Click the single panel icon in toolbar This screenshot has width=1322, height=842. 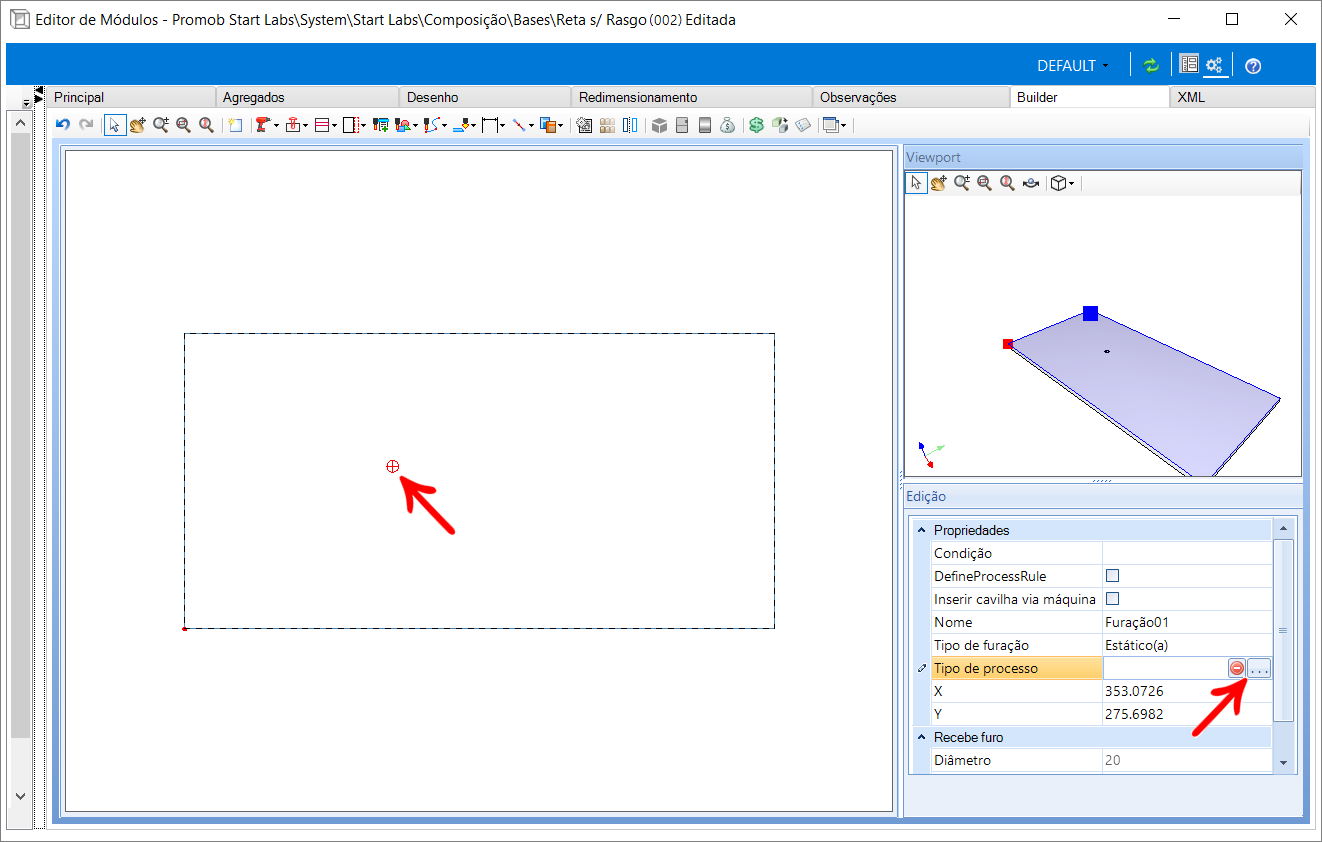[x=704, y=125]
